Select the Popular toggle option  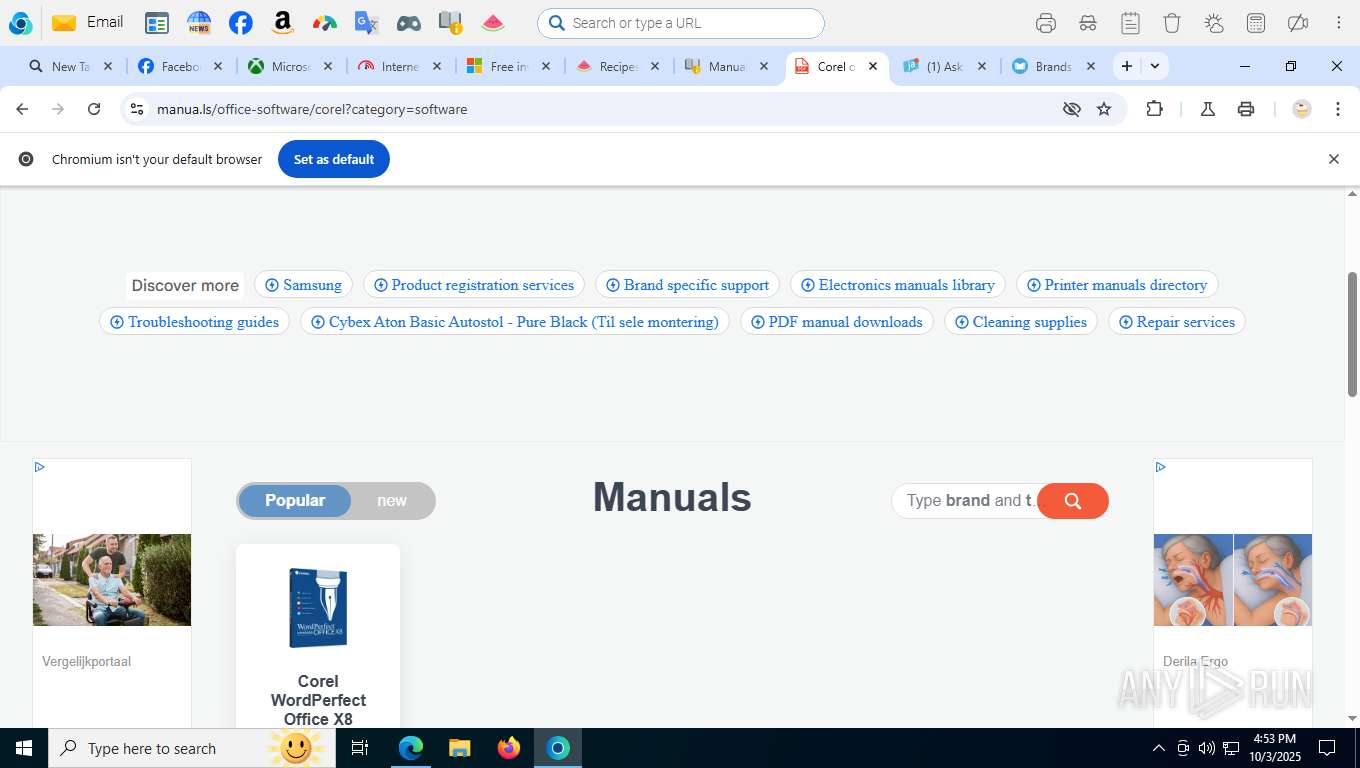(295, 500)
